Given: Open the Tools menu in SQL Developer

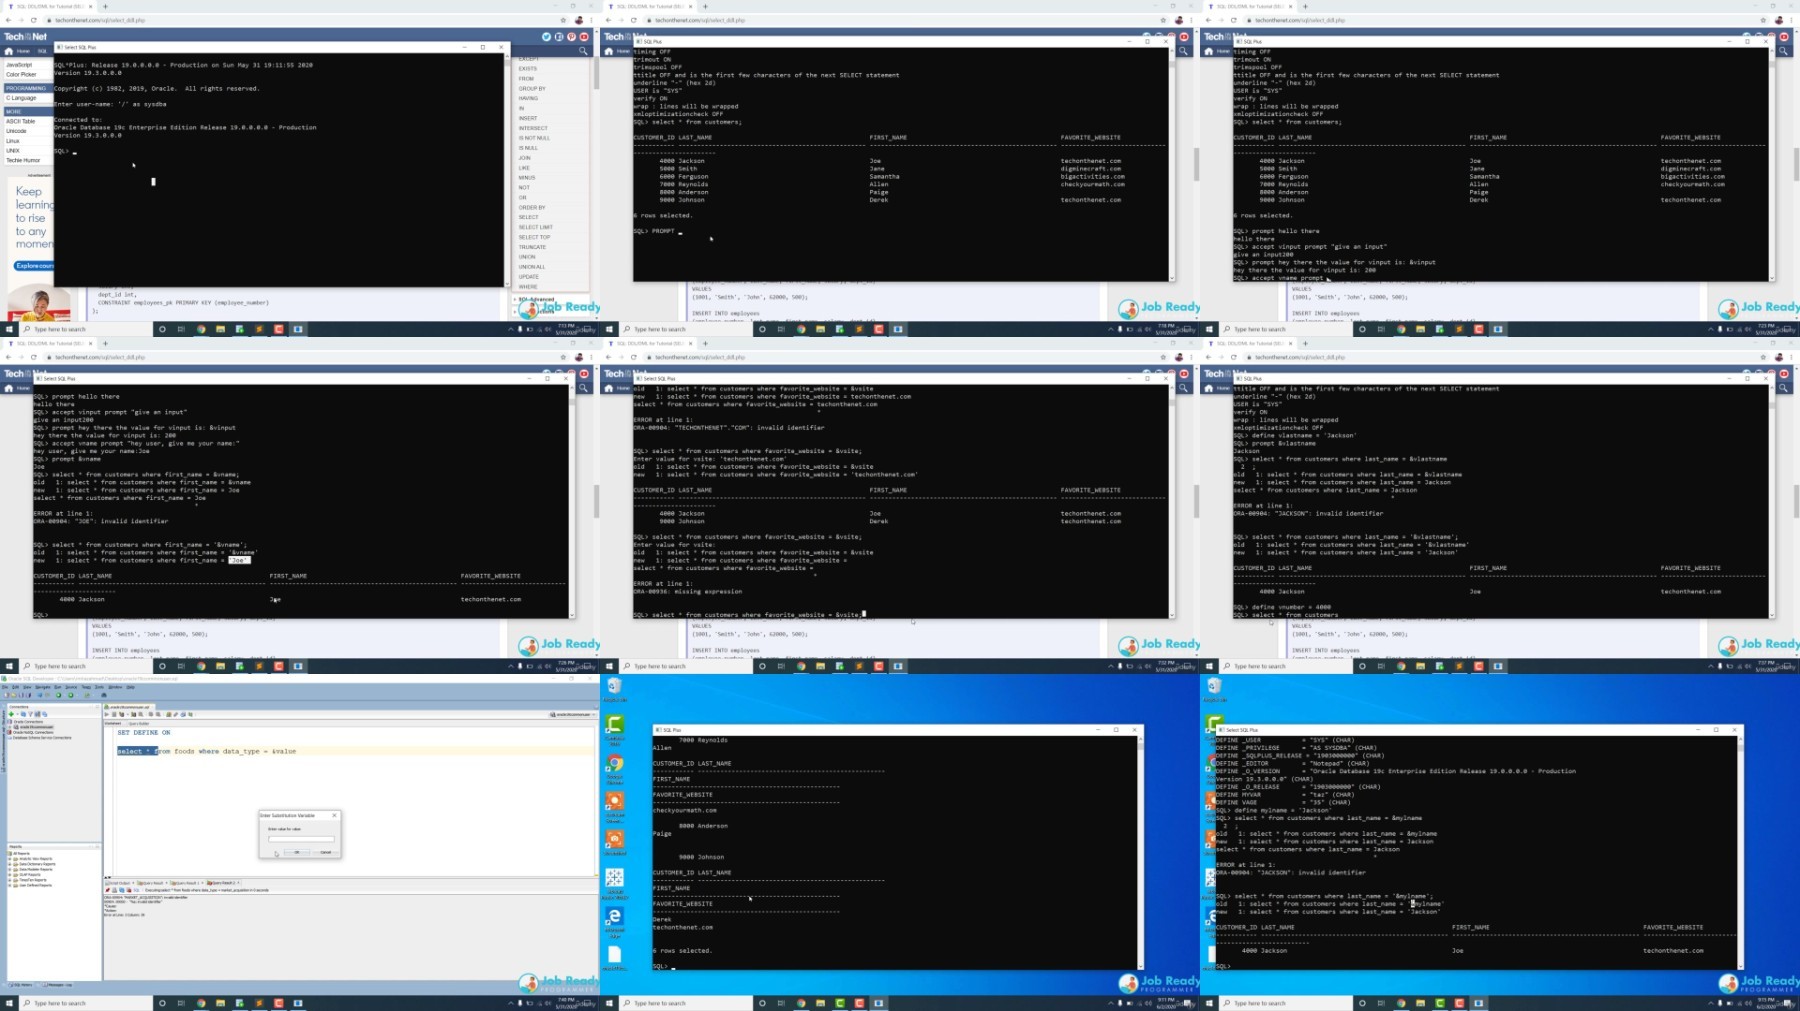Looking at the screenshot, I should point(99,687).
